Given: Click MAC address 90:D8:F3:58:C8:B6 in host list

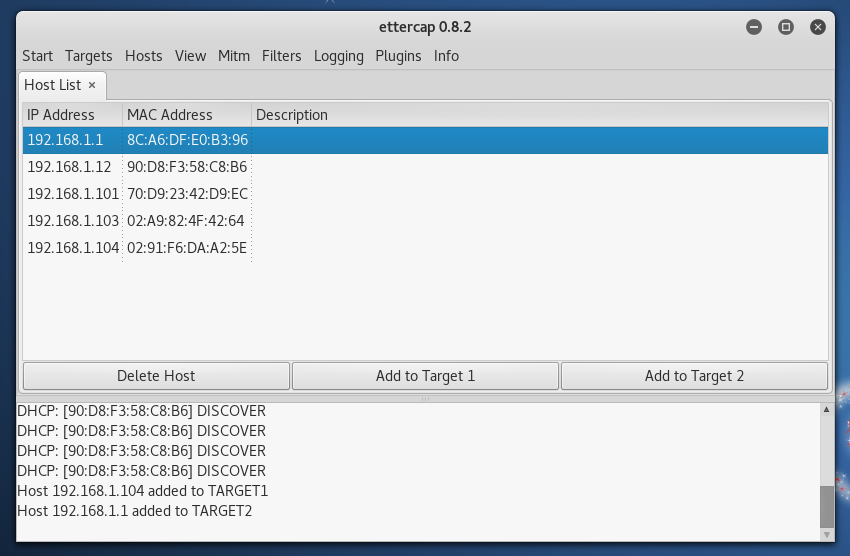Looking at the screenshot, I should click(x=187, y=167).
